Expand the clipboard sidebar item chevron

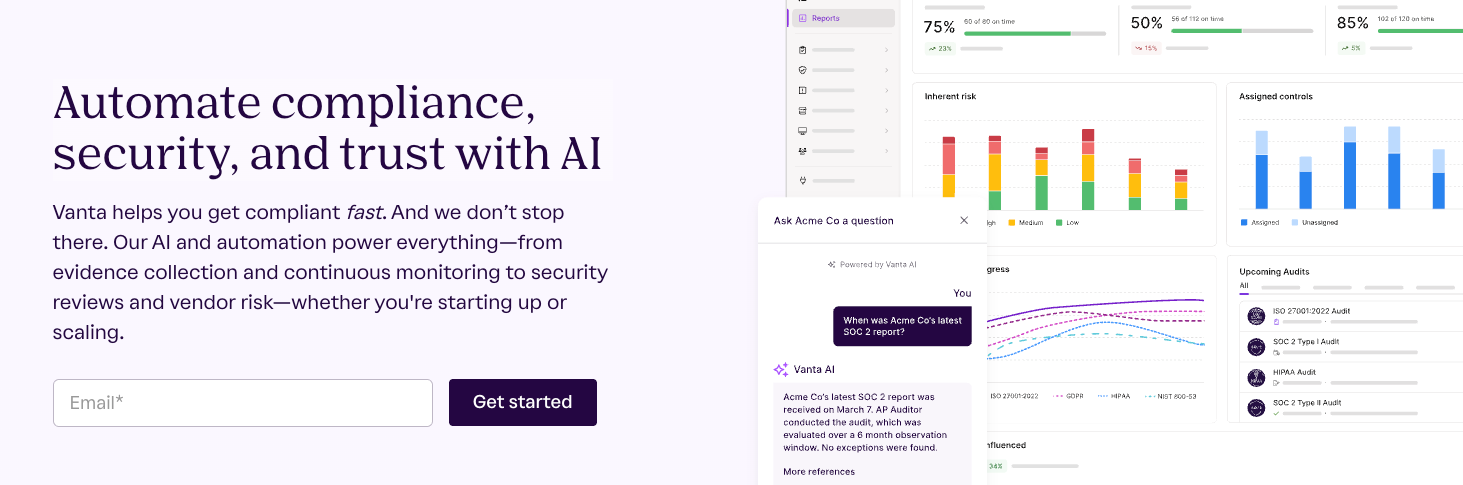click(x=886, y=50)
